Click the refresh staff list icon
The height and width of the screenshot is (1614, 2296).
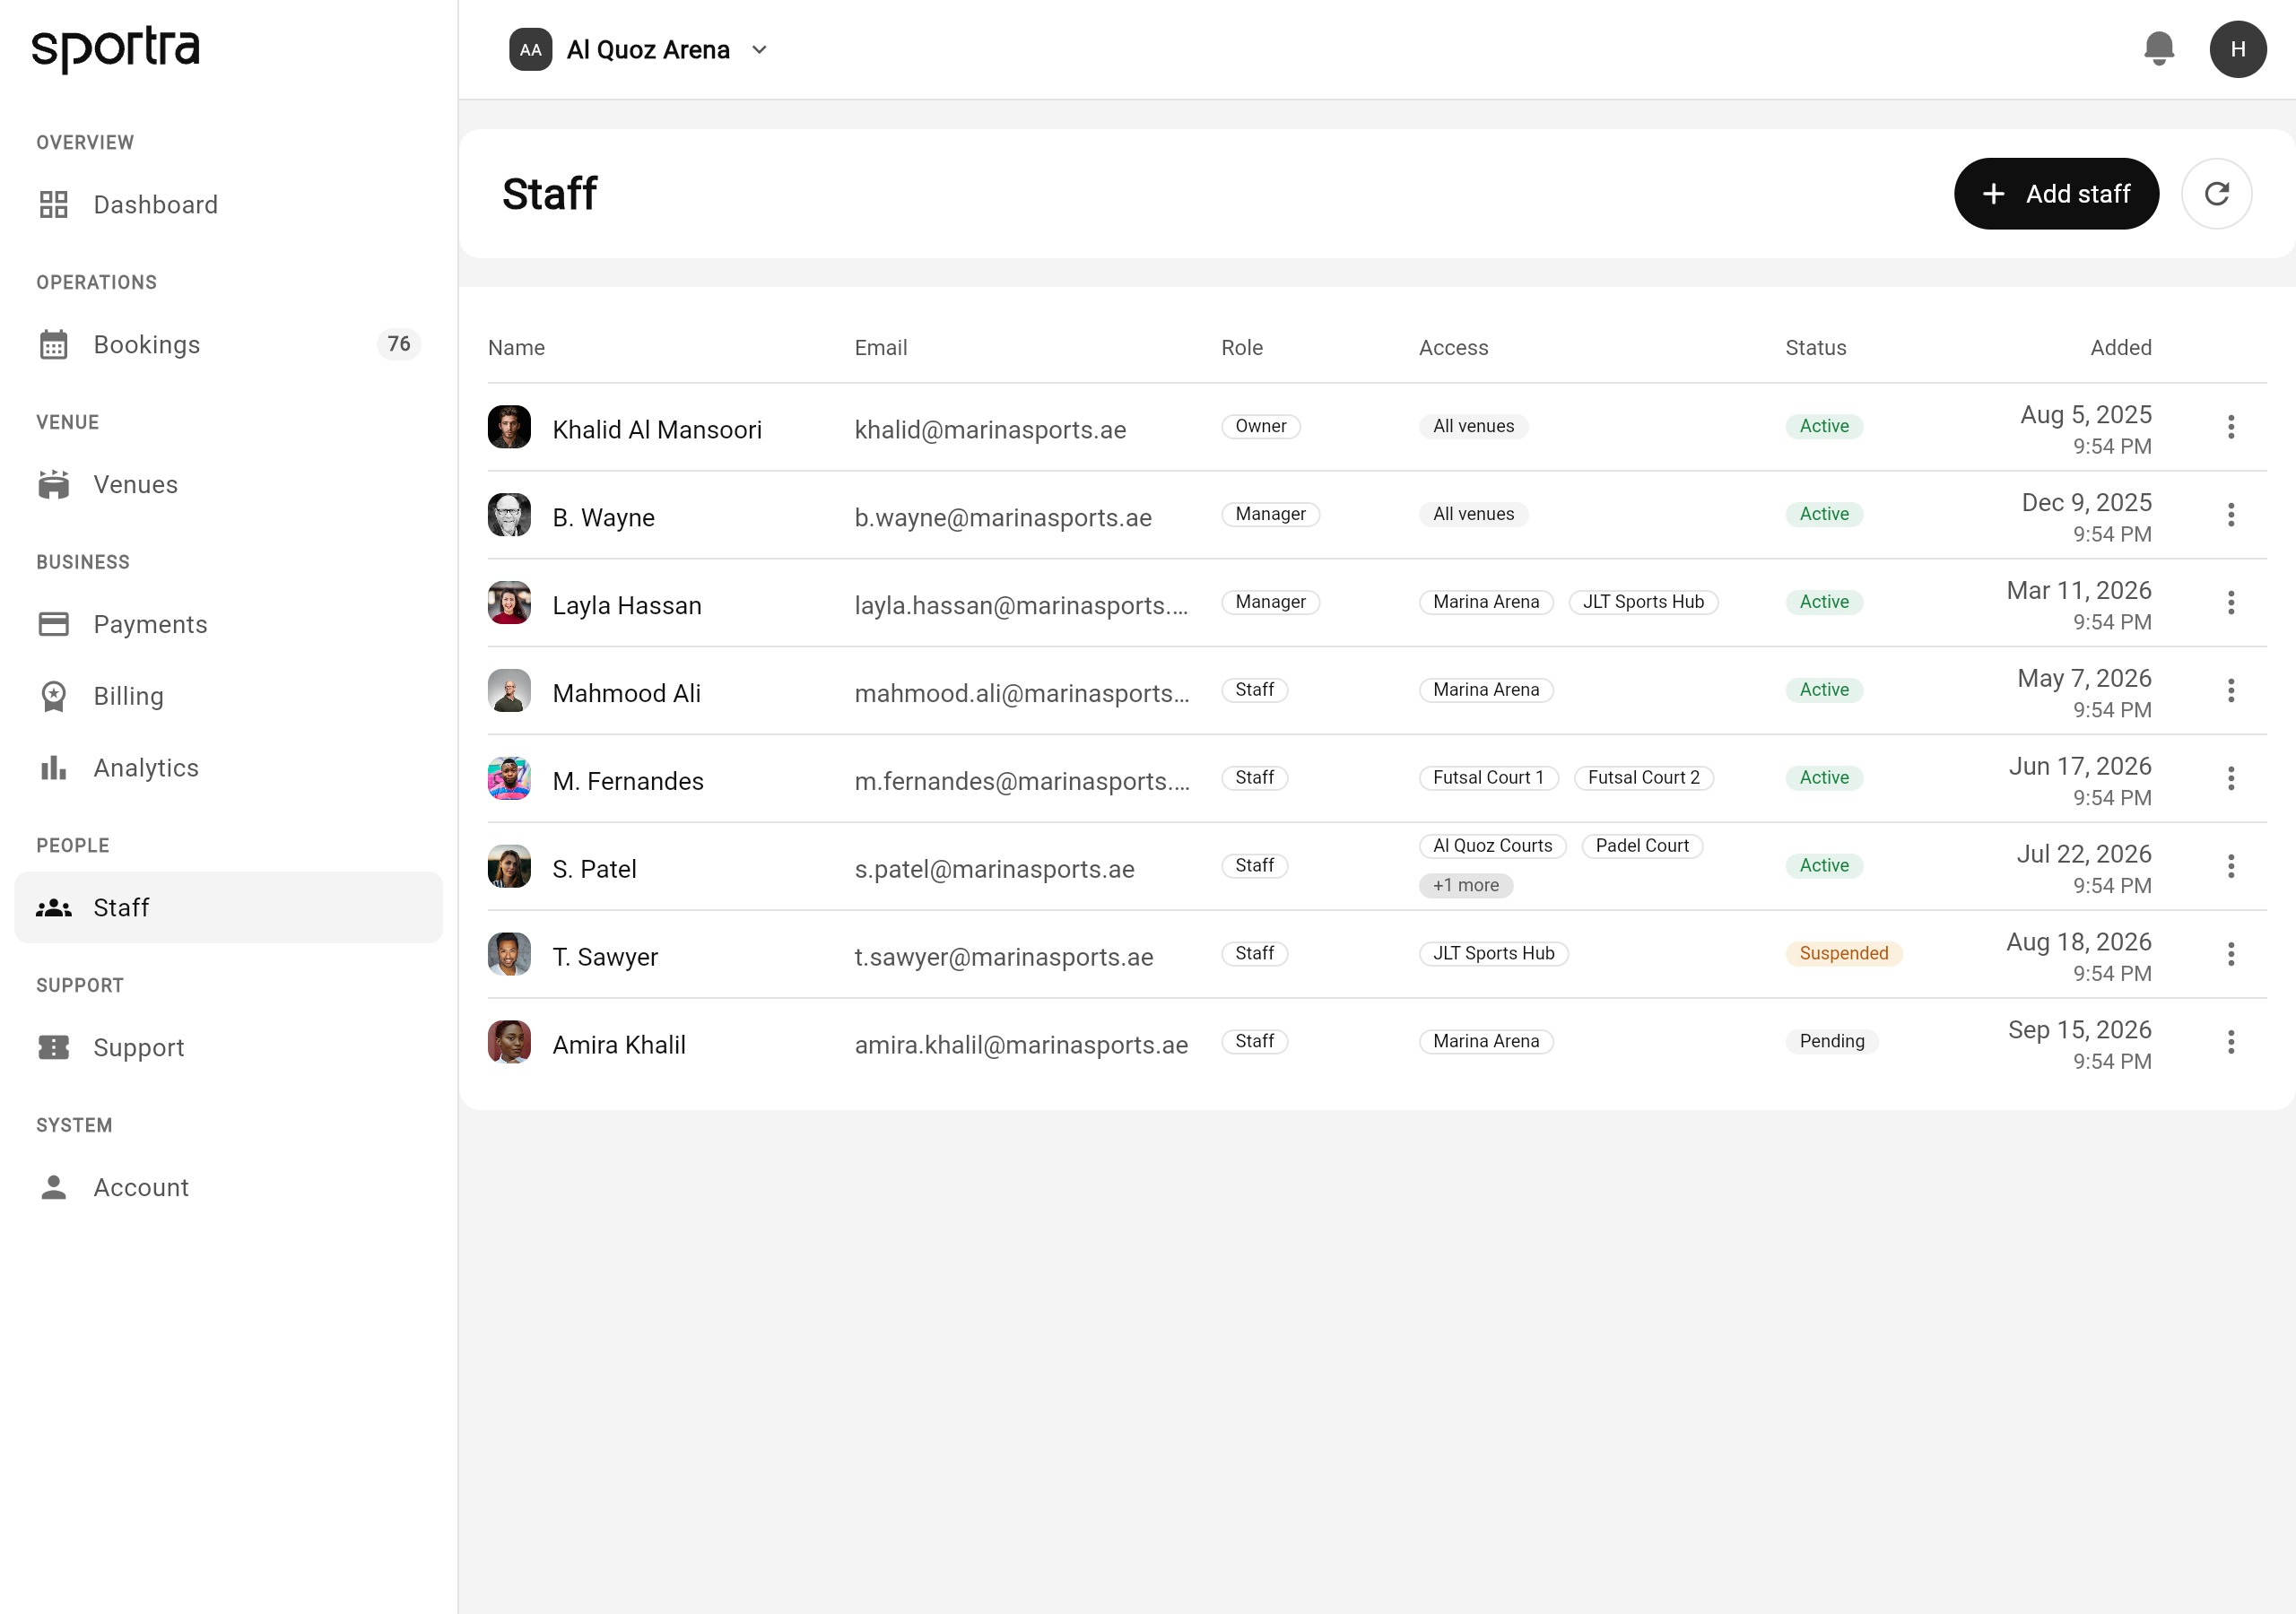[2216, 193]
